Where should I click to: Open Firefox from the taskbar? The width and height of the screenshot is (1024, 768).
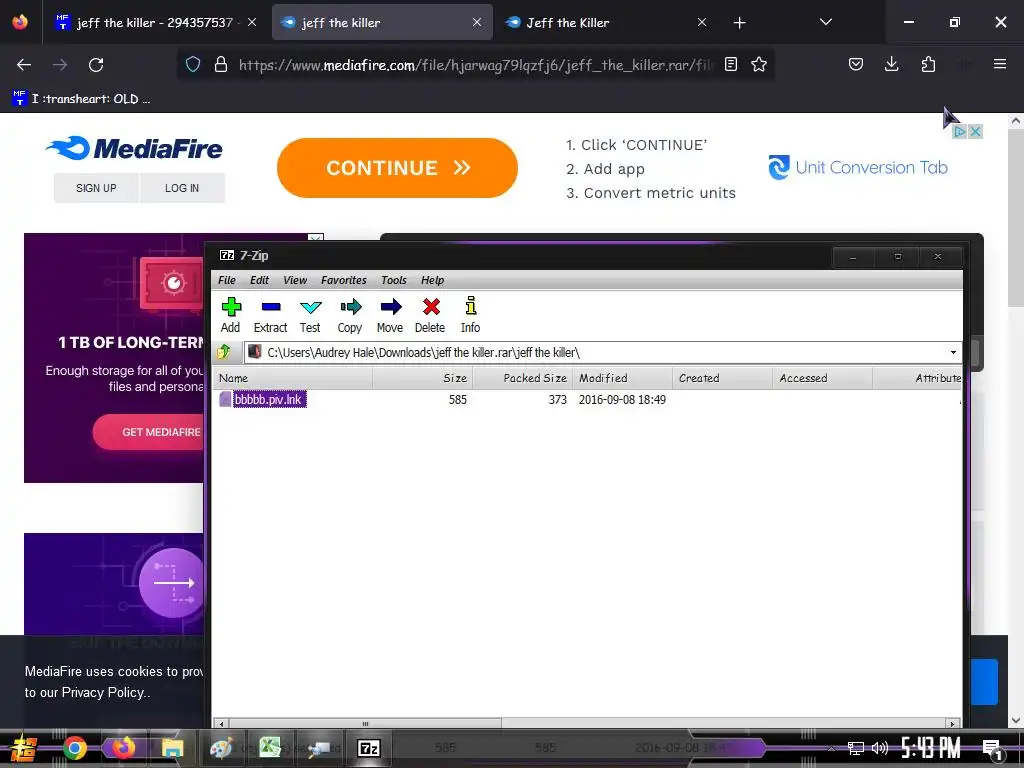point(124,748)
